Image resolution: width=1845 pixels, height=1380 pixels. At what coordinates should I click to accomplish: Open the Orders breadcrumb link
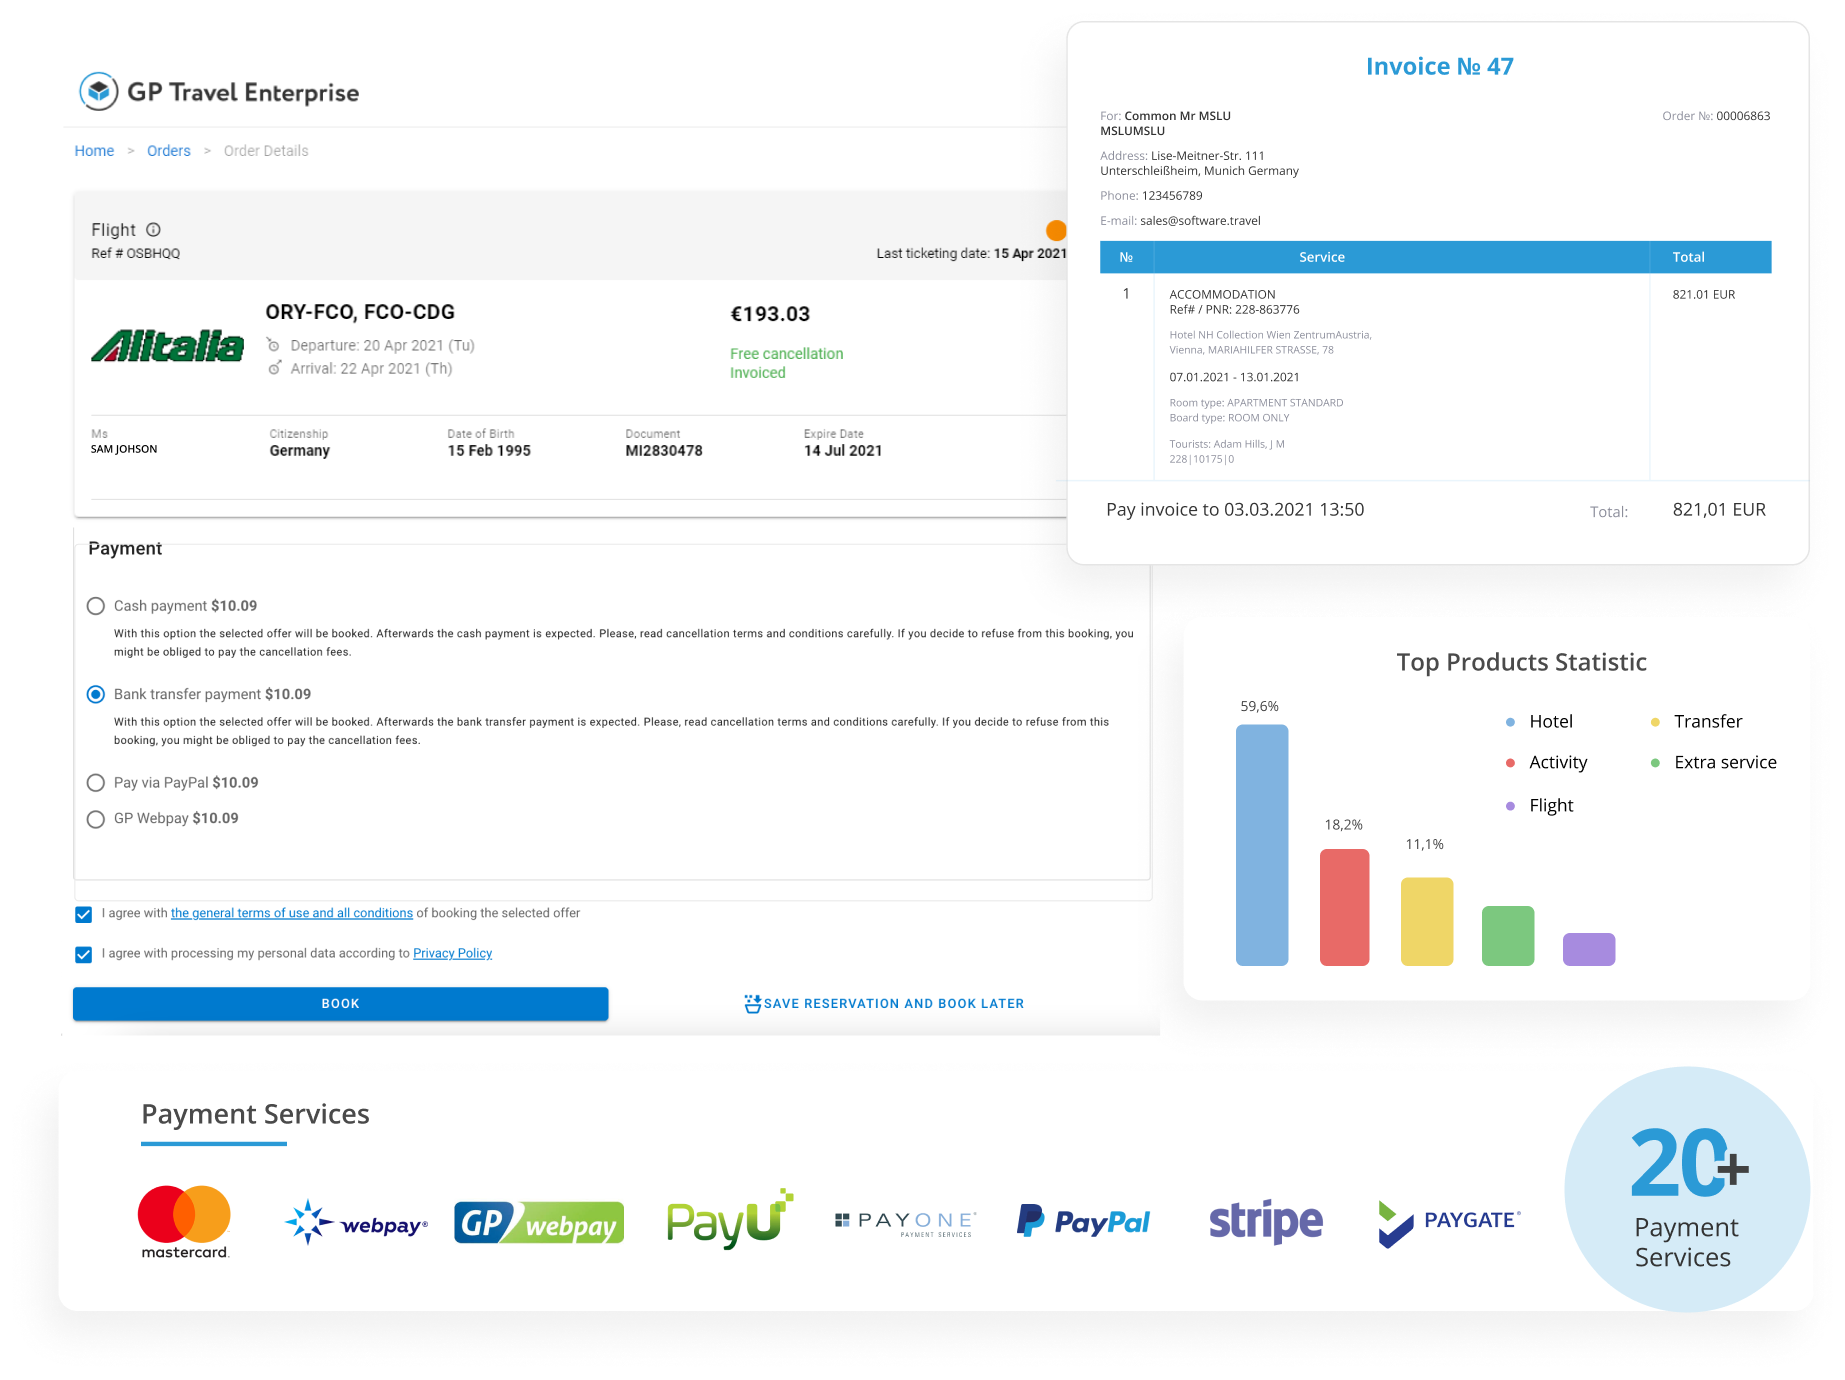(168, 150)
